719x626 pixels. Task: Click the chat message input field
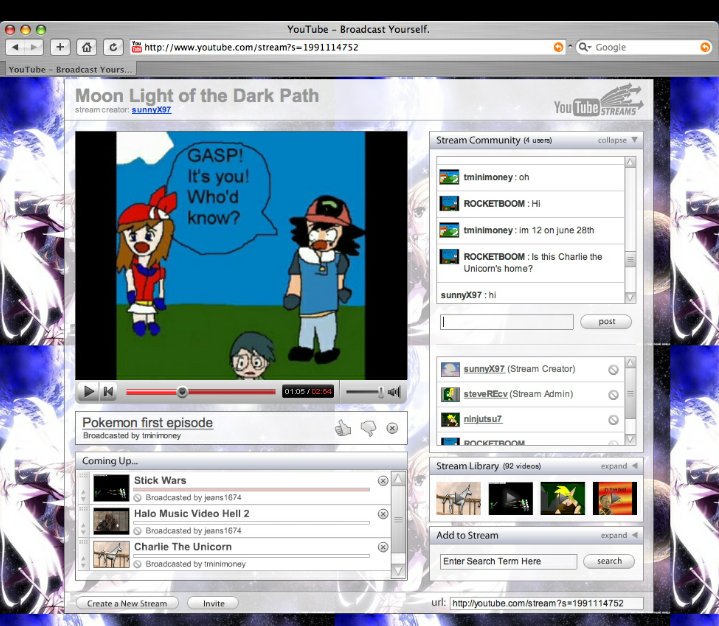point(507,322)
